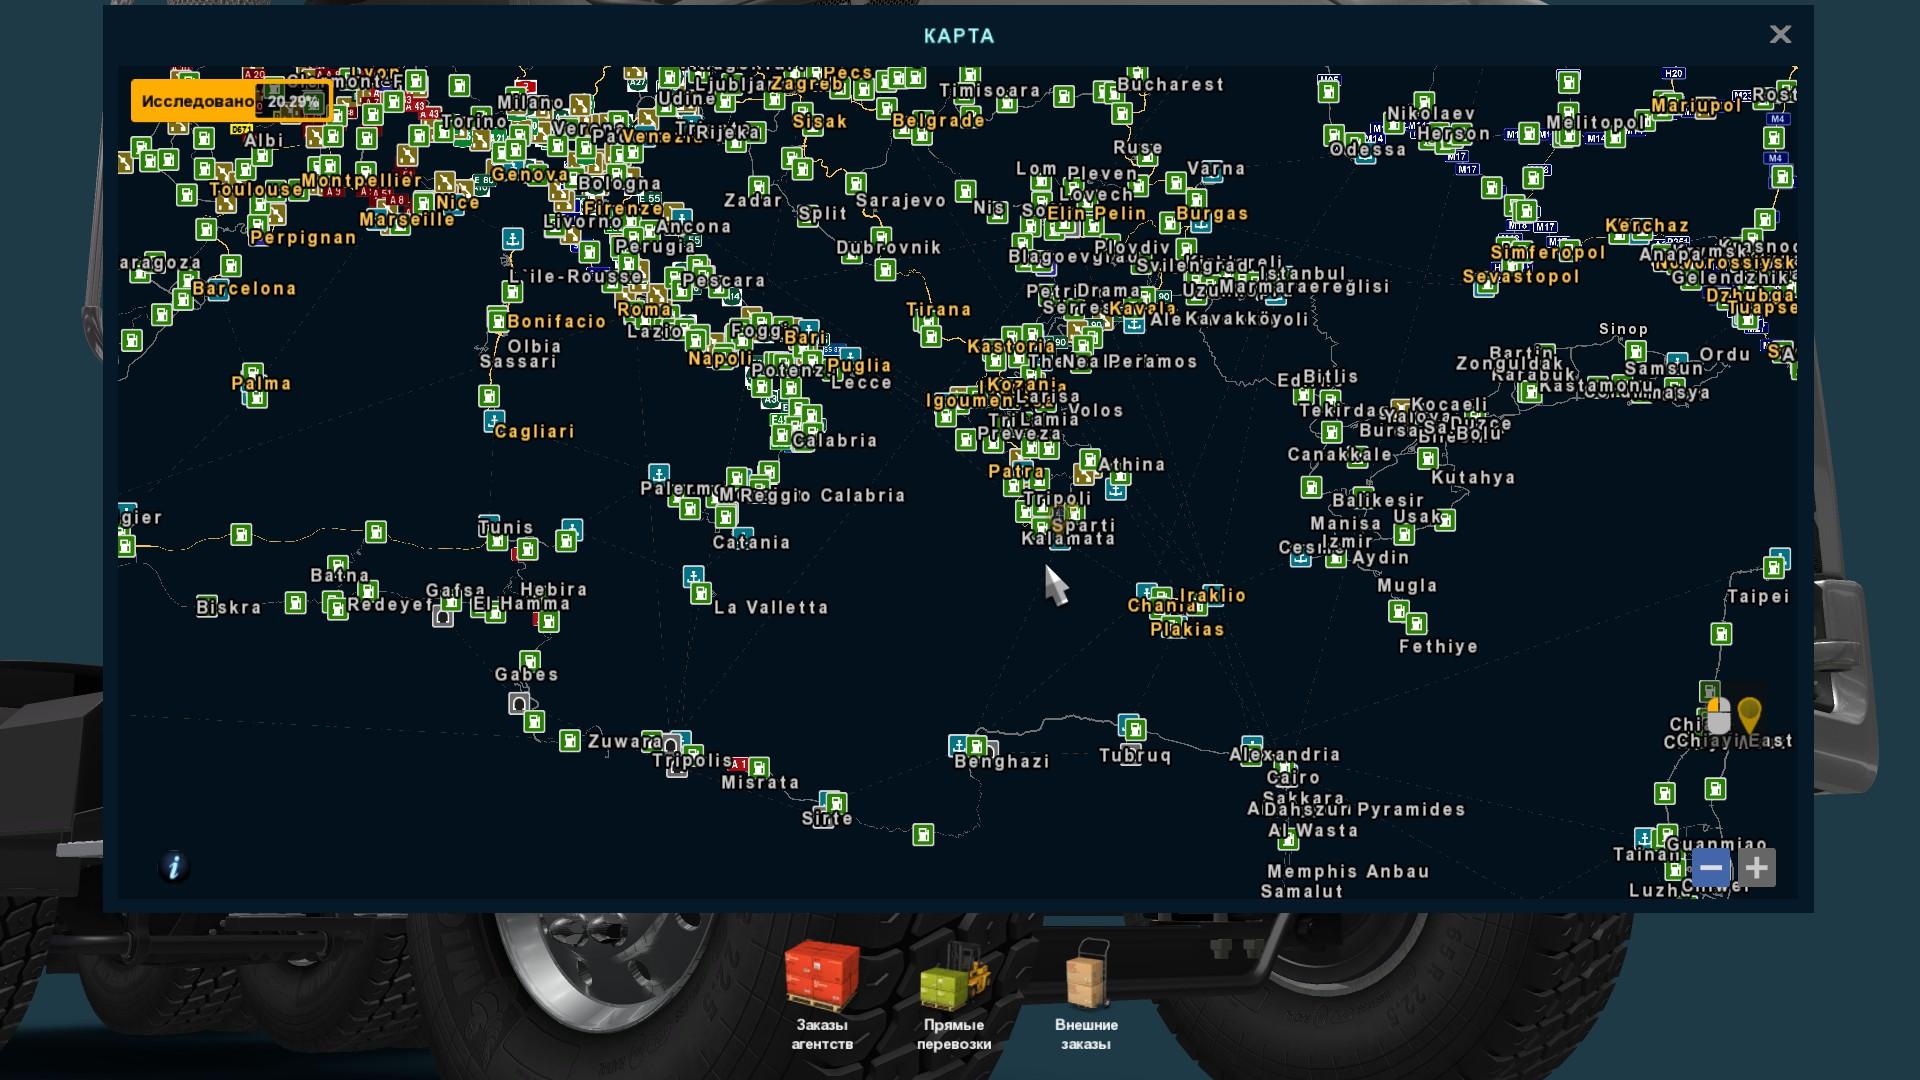Viewport: 1920px width, 1080px height.
Task: Click the port anchor icon near Palermo
Action: (x=658, y=472)
